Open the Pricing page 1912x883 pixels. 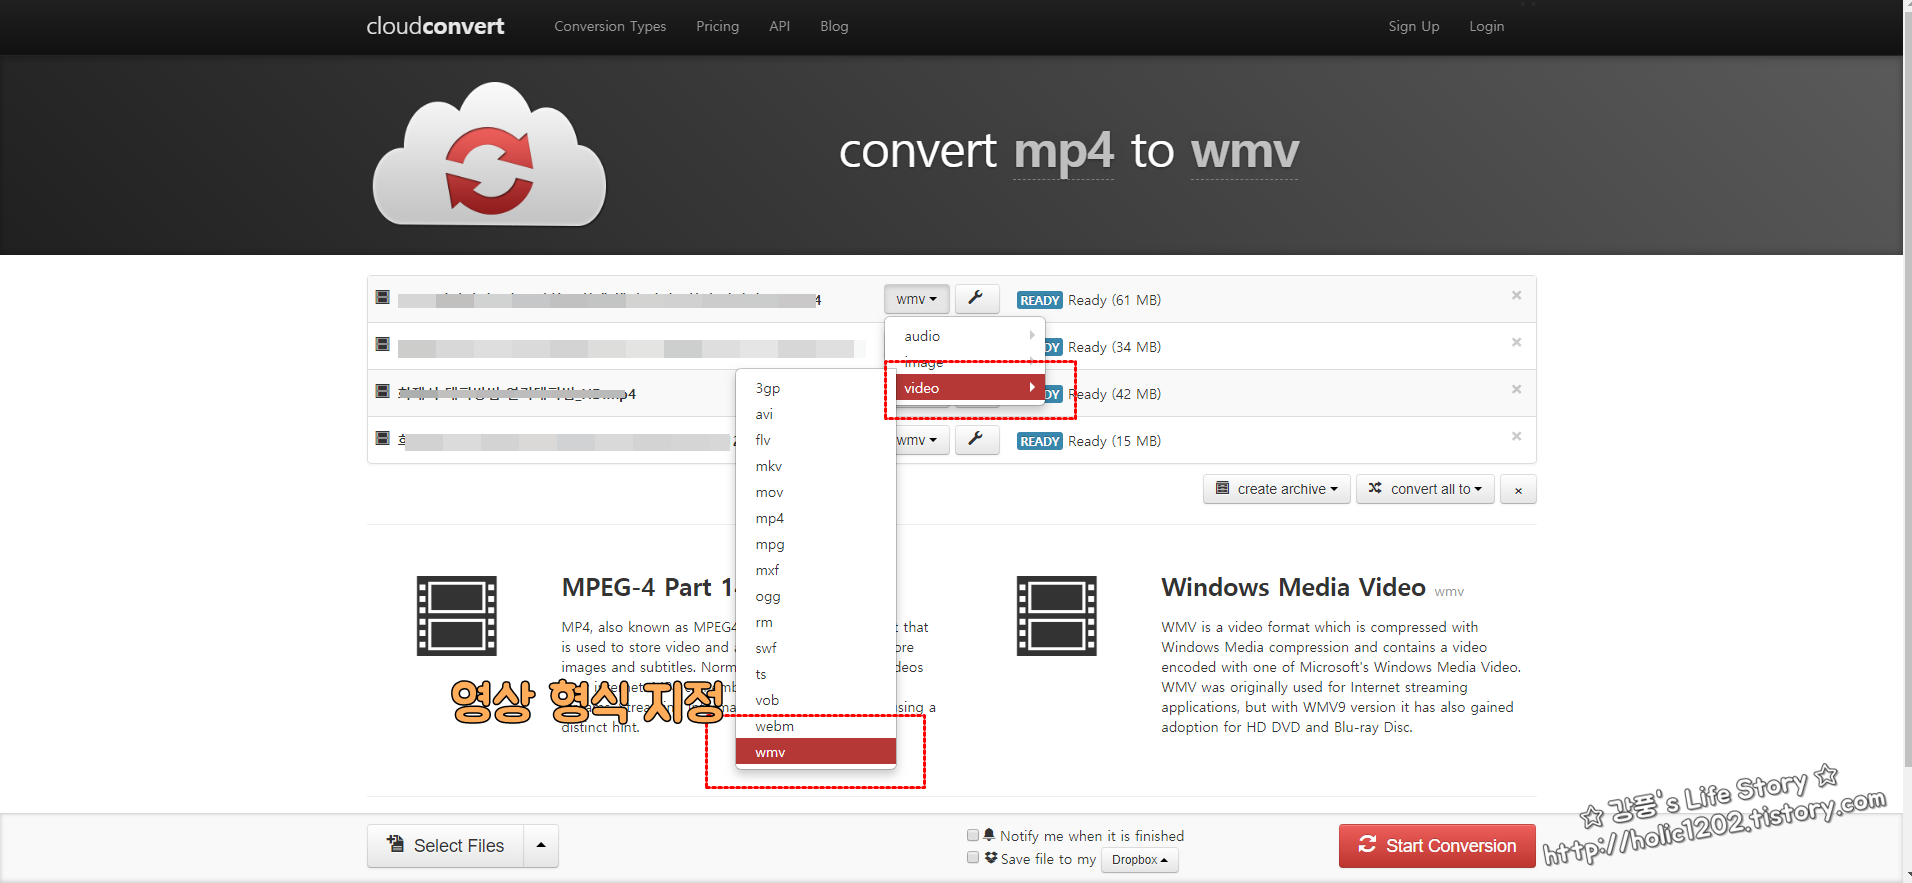tap(718, 26)
